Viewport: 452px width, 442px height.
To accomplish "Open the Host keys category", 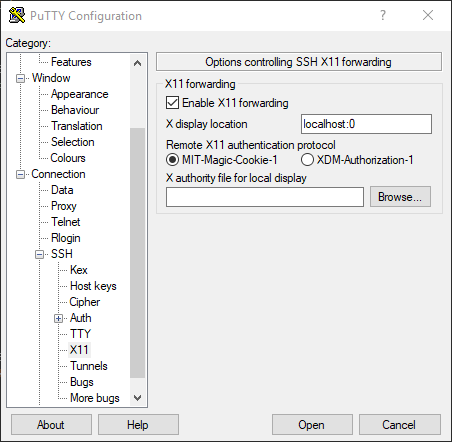I will [x=93, y=286].
